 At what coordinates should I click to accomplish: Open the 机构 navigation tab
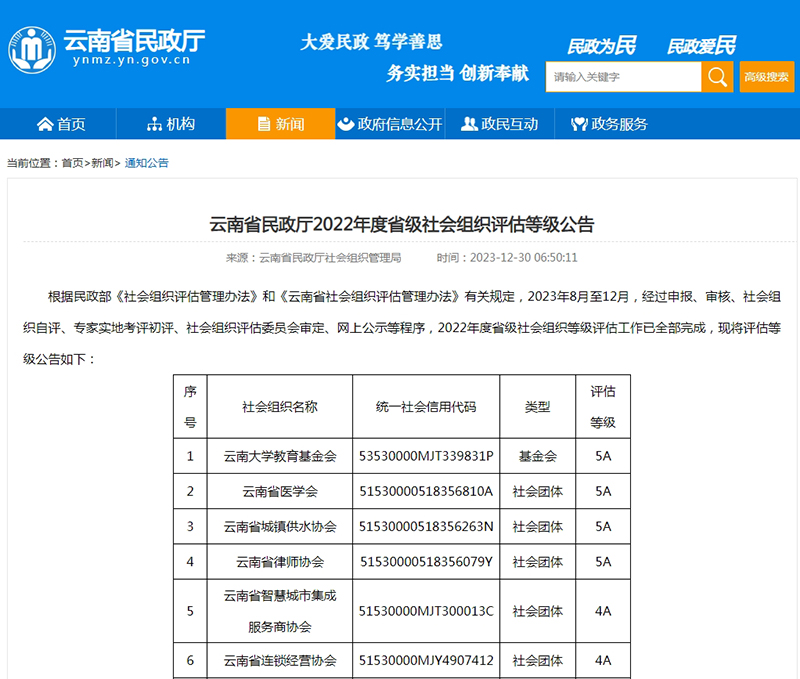(171, 123)
